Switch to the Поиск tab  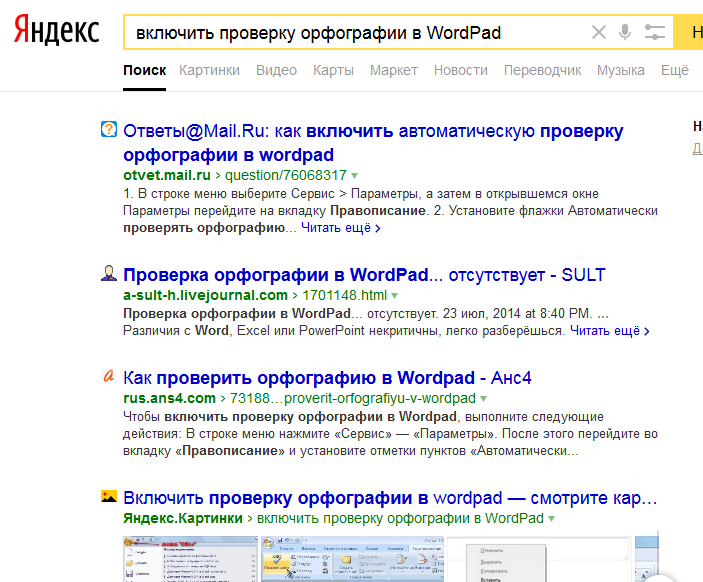(144, 70)
